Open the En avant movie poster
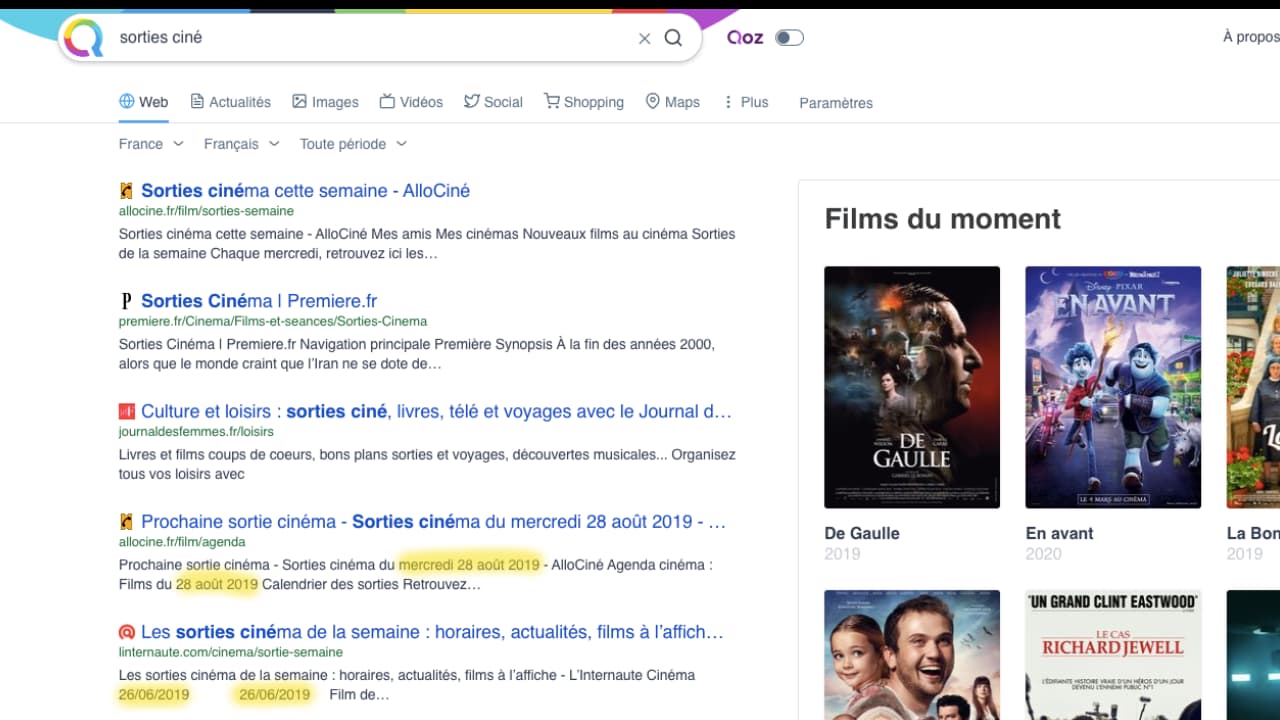The height and width of the screenshot is (720, 1280). coord(1113,387)
